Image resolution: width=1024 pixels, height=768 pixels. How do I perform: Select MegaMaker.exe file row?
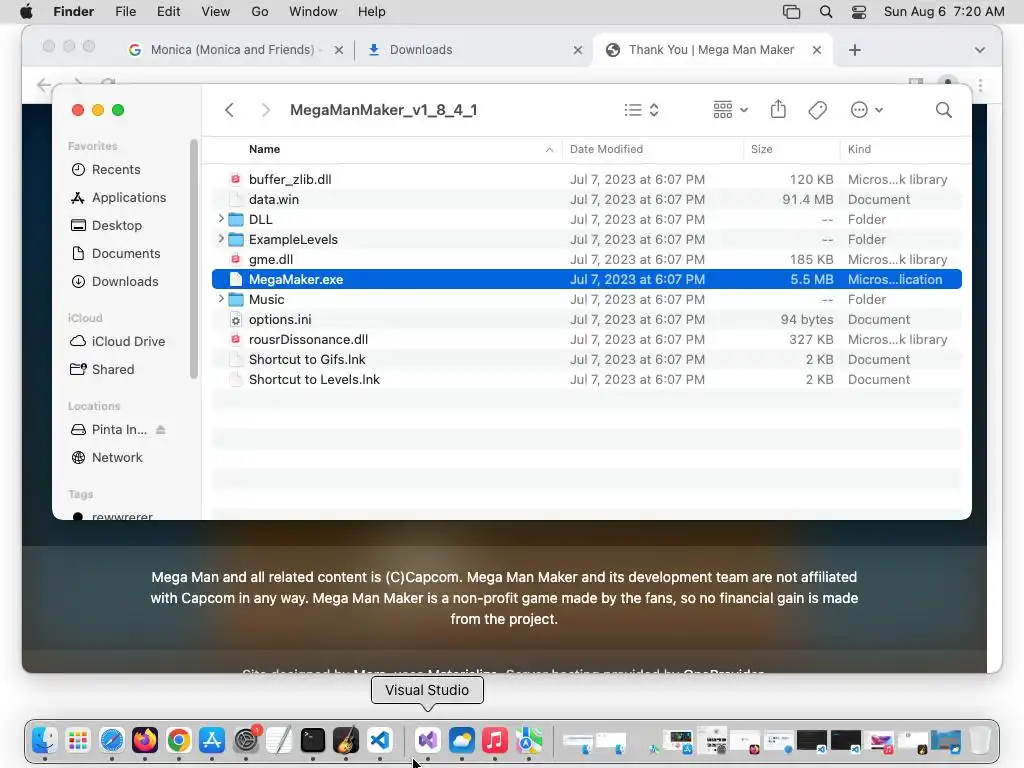pos(586,279)
